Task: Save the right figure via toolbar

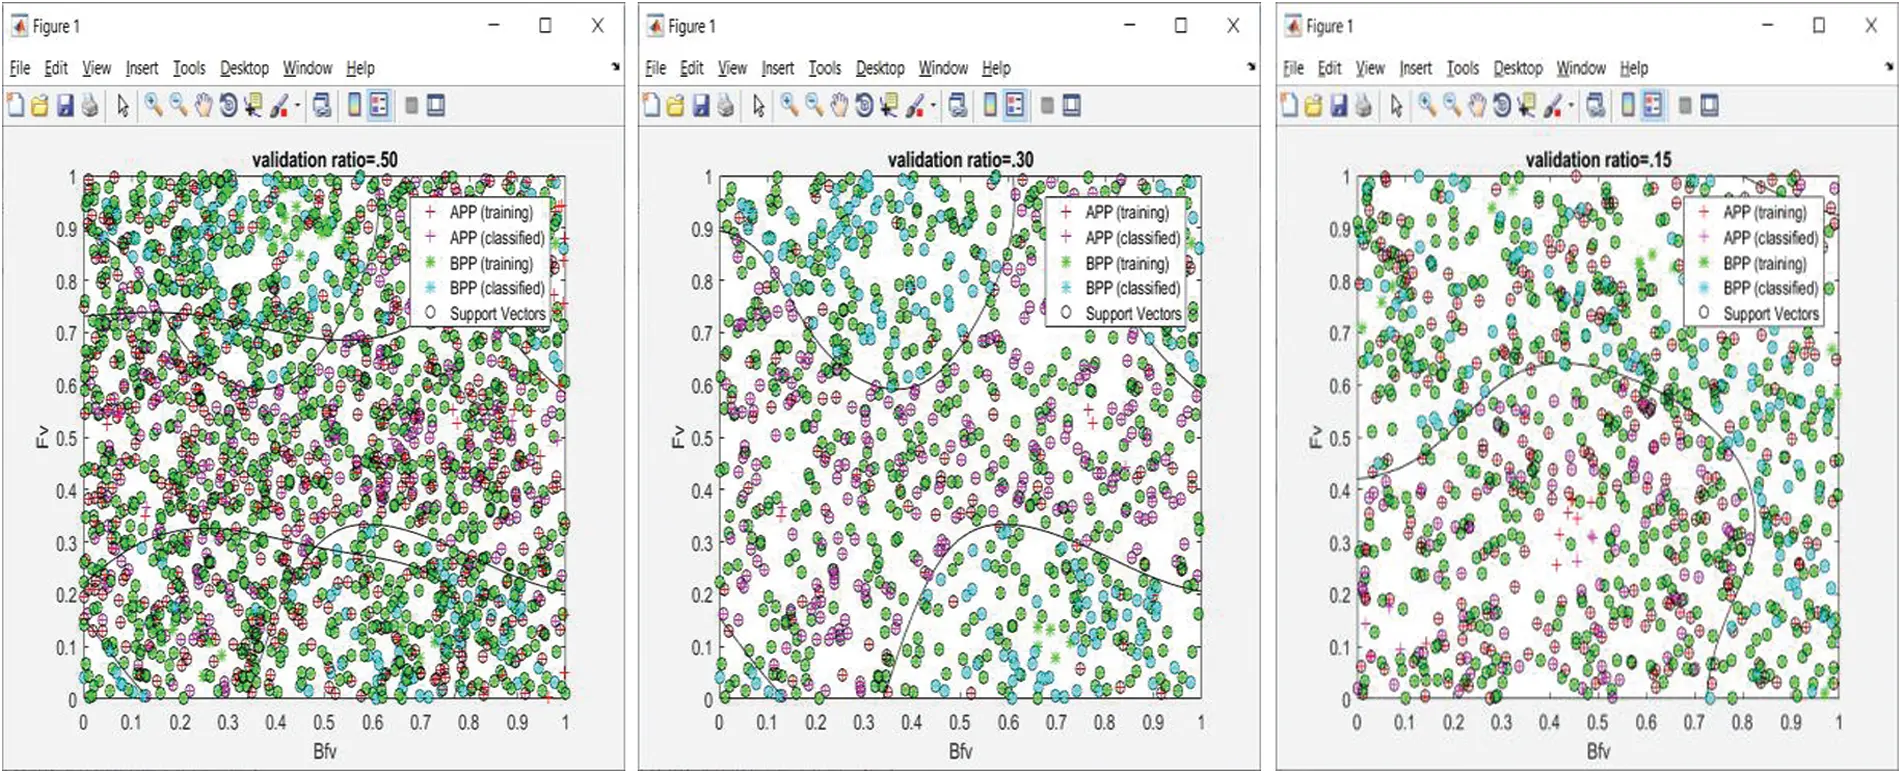Action: 1339,105
